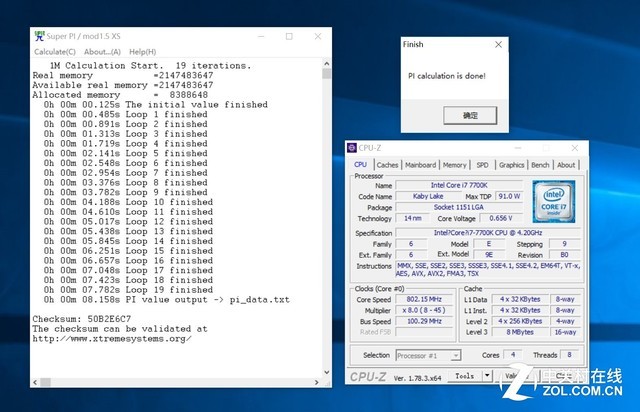Switch to the Mainboard tab in CPU-Z

[420, 165]
